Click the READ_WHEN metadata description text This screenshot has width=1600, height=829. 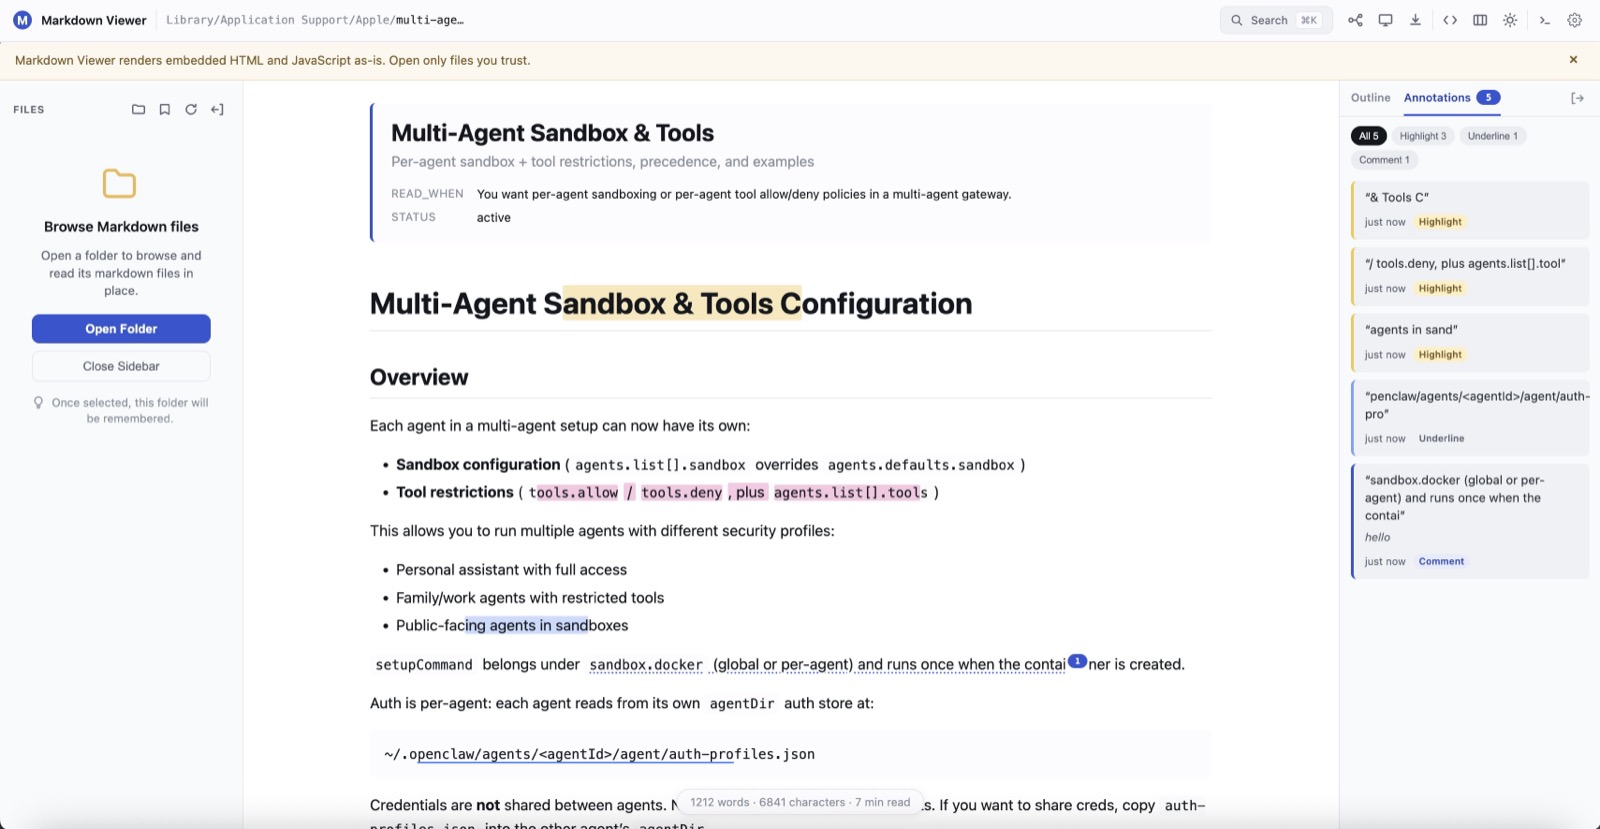point(744,194)
